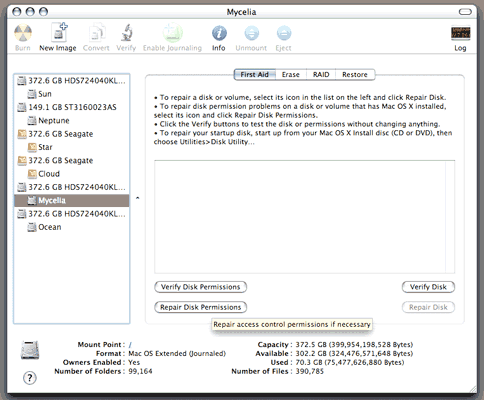This screenshot has width=484, height=400.
Task: Select the Cloud volume
Action: click(72, 174)
